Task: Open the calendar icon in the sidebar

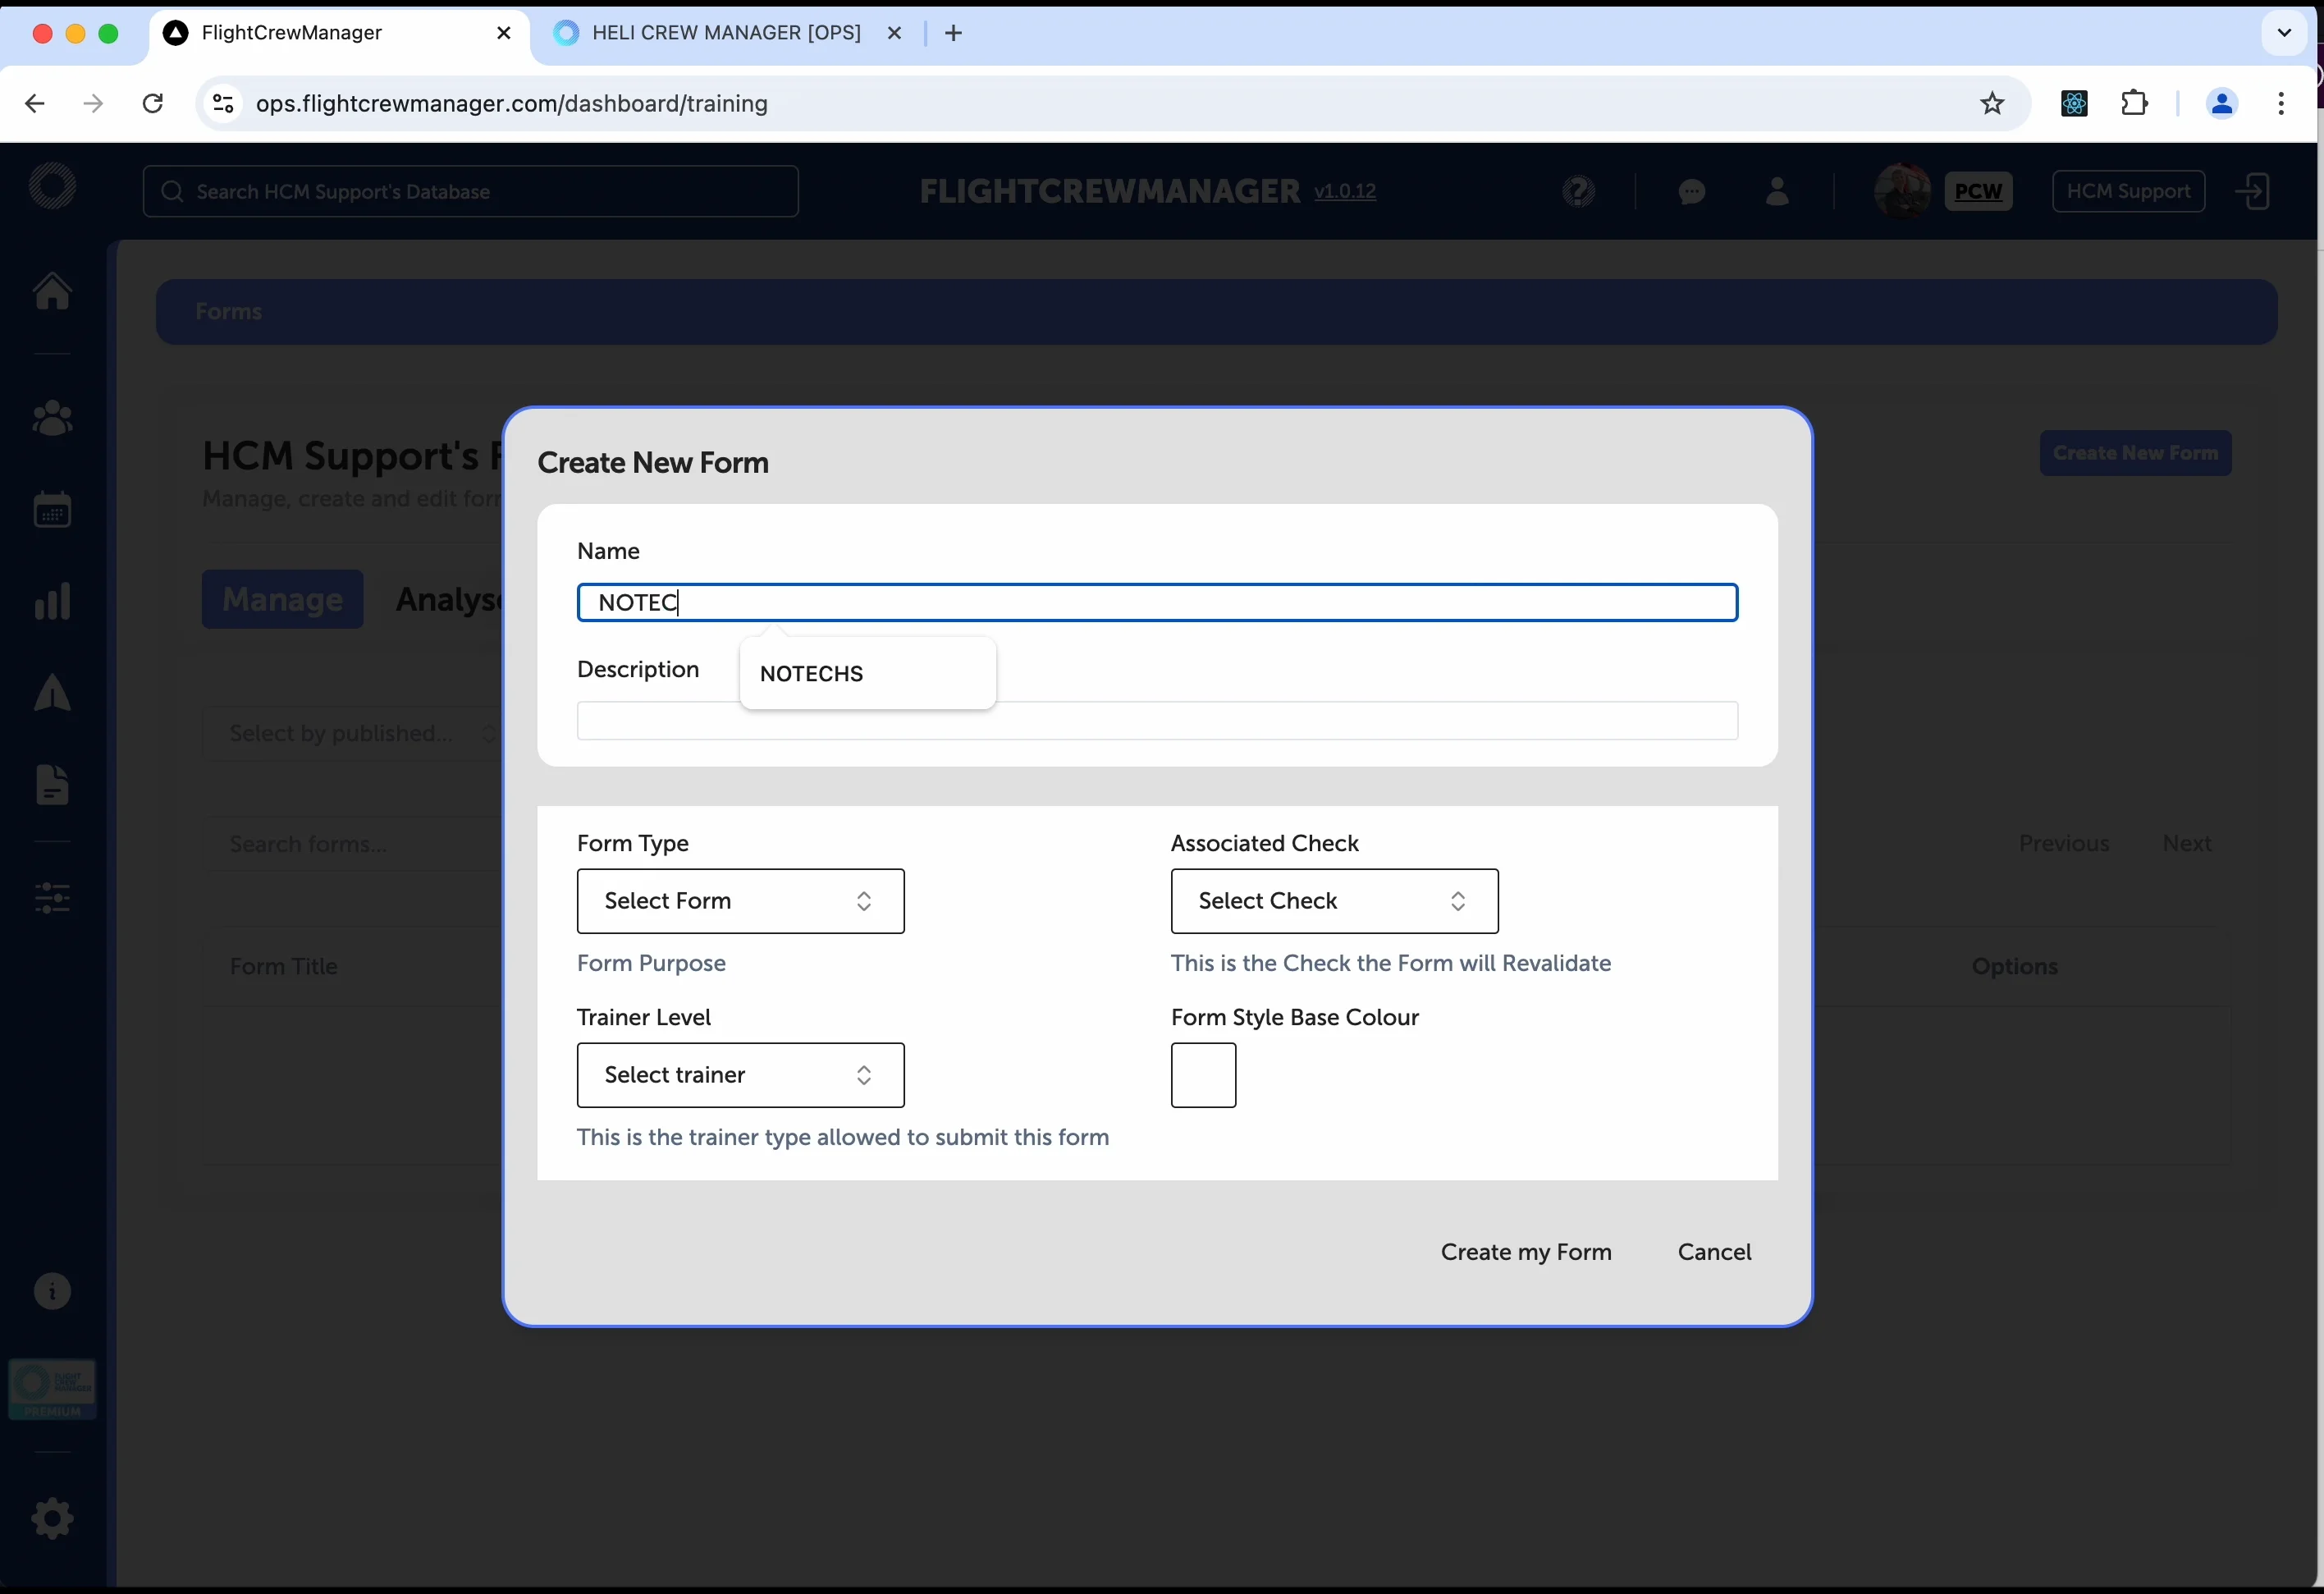Action: pyautogui.click(x=52, y=510)
